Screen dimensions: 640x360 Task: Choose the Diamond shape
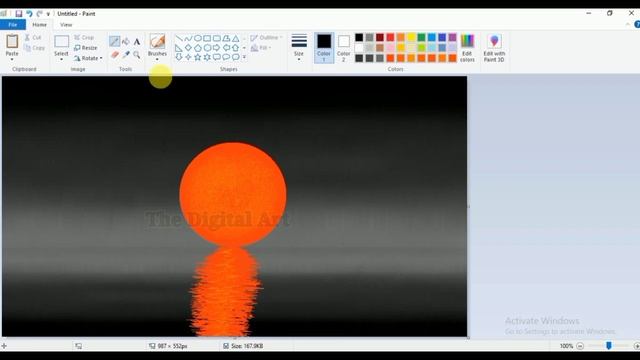188,48
